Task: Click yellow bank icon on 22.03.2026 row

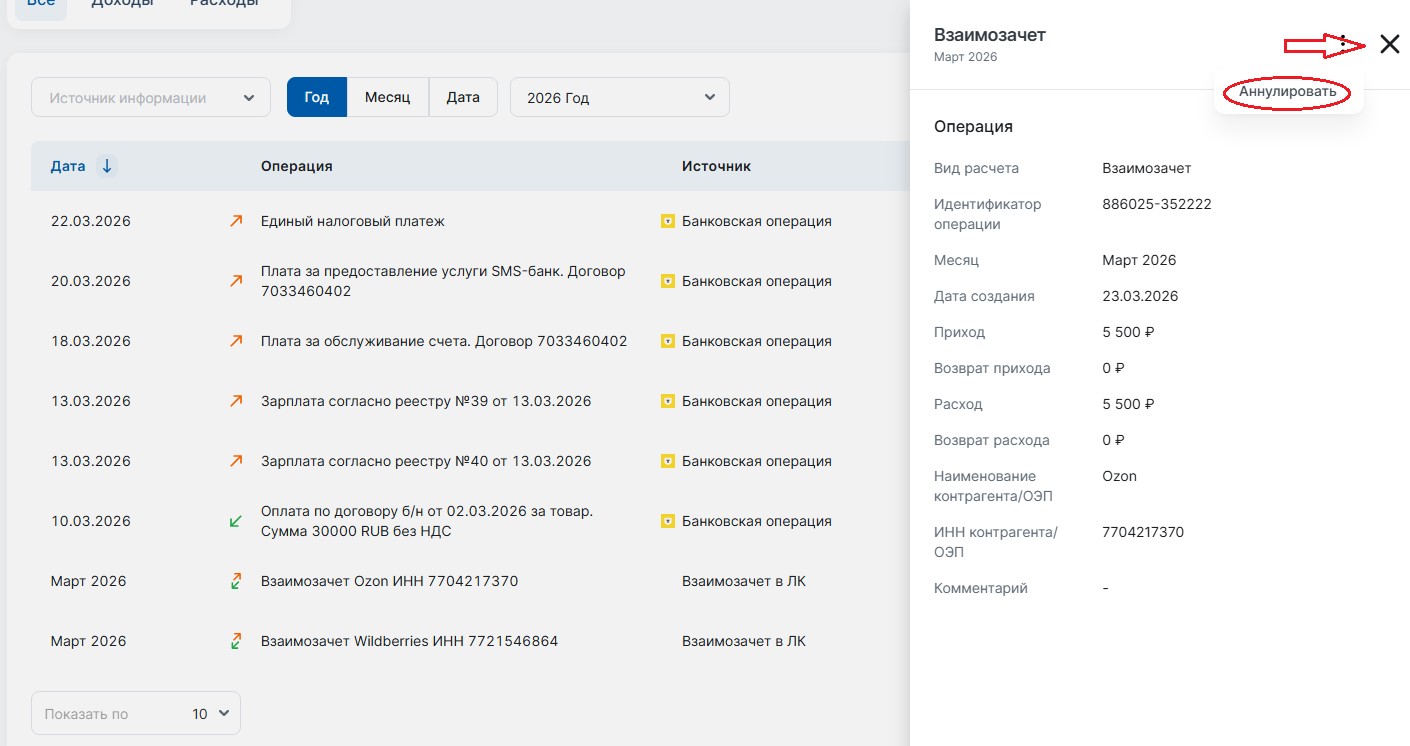Action: pyautogui.click(x=667, y=221)
